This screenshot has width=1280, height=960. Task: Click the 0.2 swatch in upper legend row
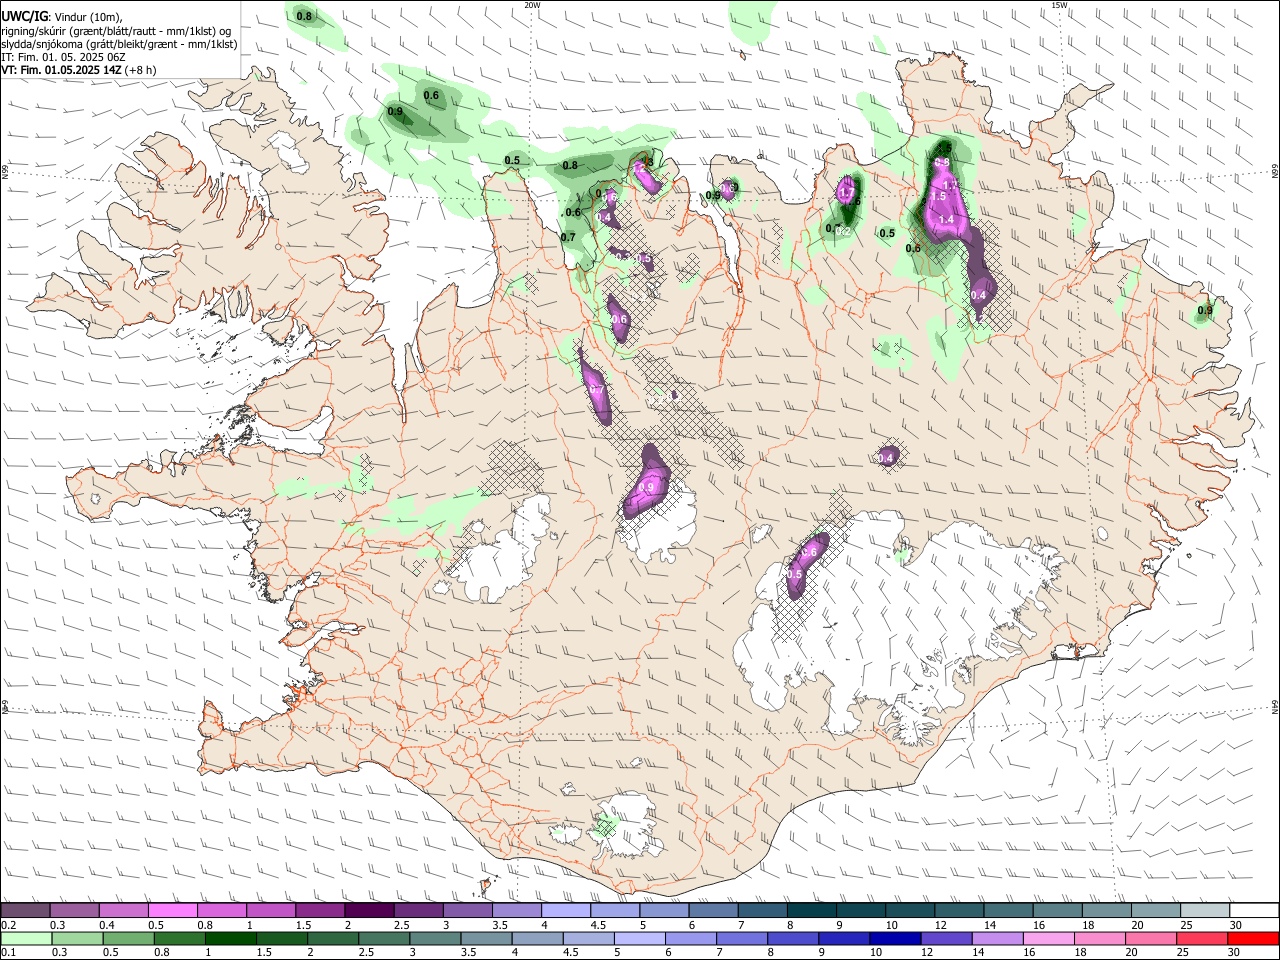pyautogui.click(x=25, y=910)
